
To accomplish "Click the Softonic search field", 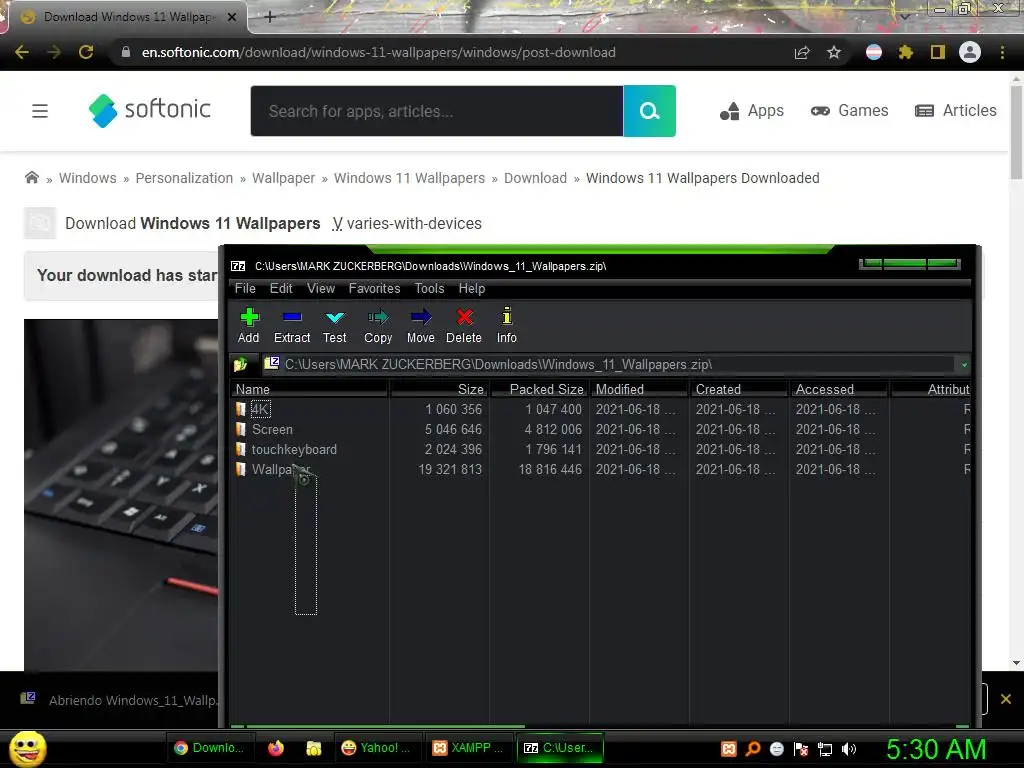I will [x=437, y=111].
